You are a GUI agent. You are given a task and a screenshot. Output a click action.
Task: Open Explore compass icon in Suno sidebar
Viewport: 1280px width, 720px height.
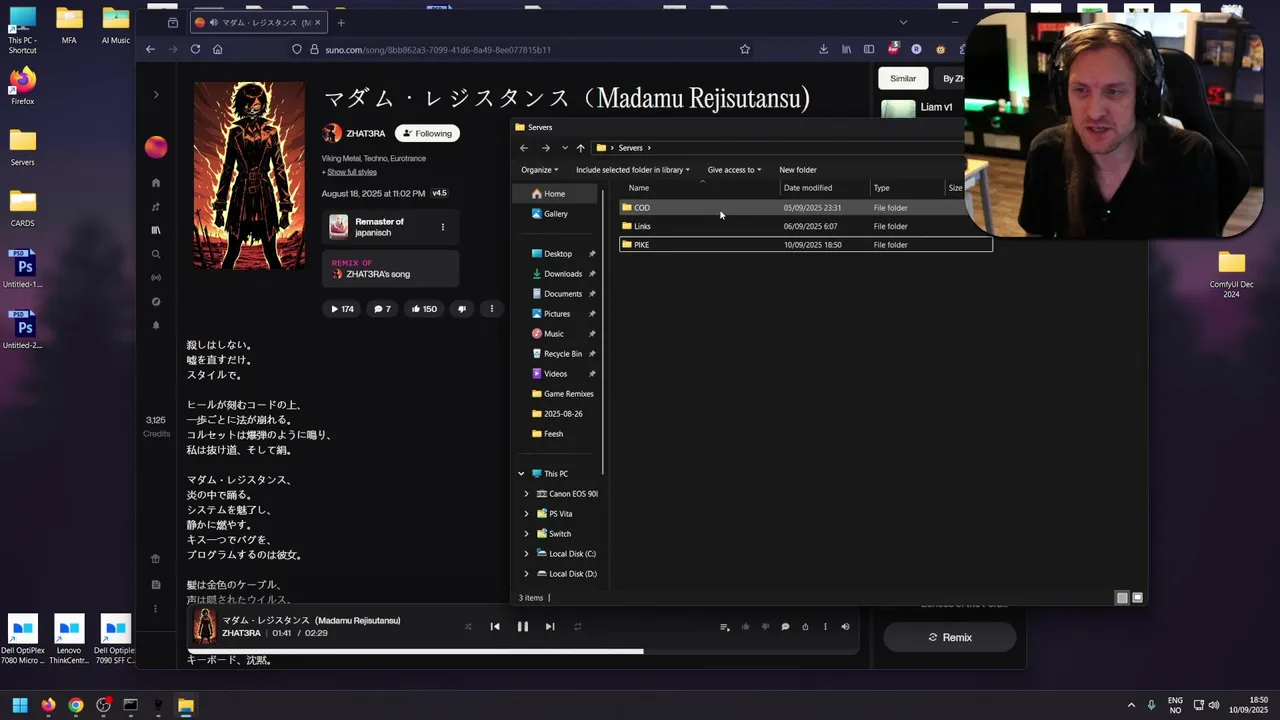click(x=156, y=302)
